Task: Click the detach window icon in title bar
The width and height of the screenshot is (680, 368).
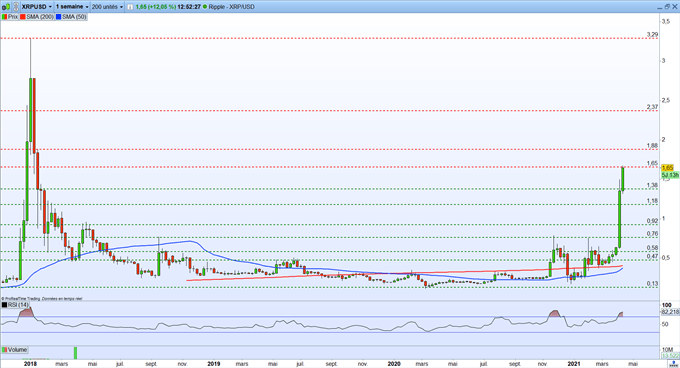Action: [667, 7]
